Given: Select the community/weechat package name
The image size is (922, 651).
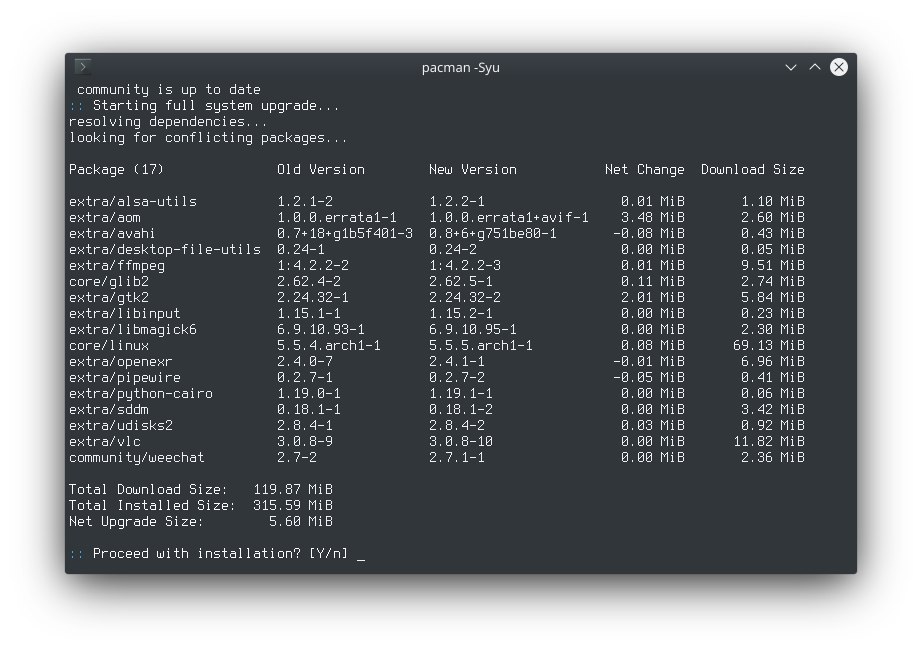Looking at the screenshot, I should [x=136, y=458].
